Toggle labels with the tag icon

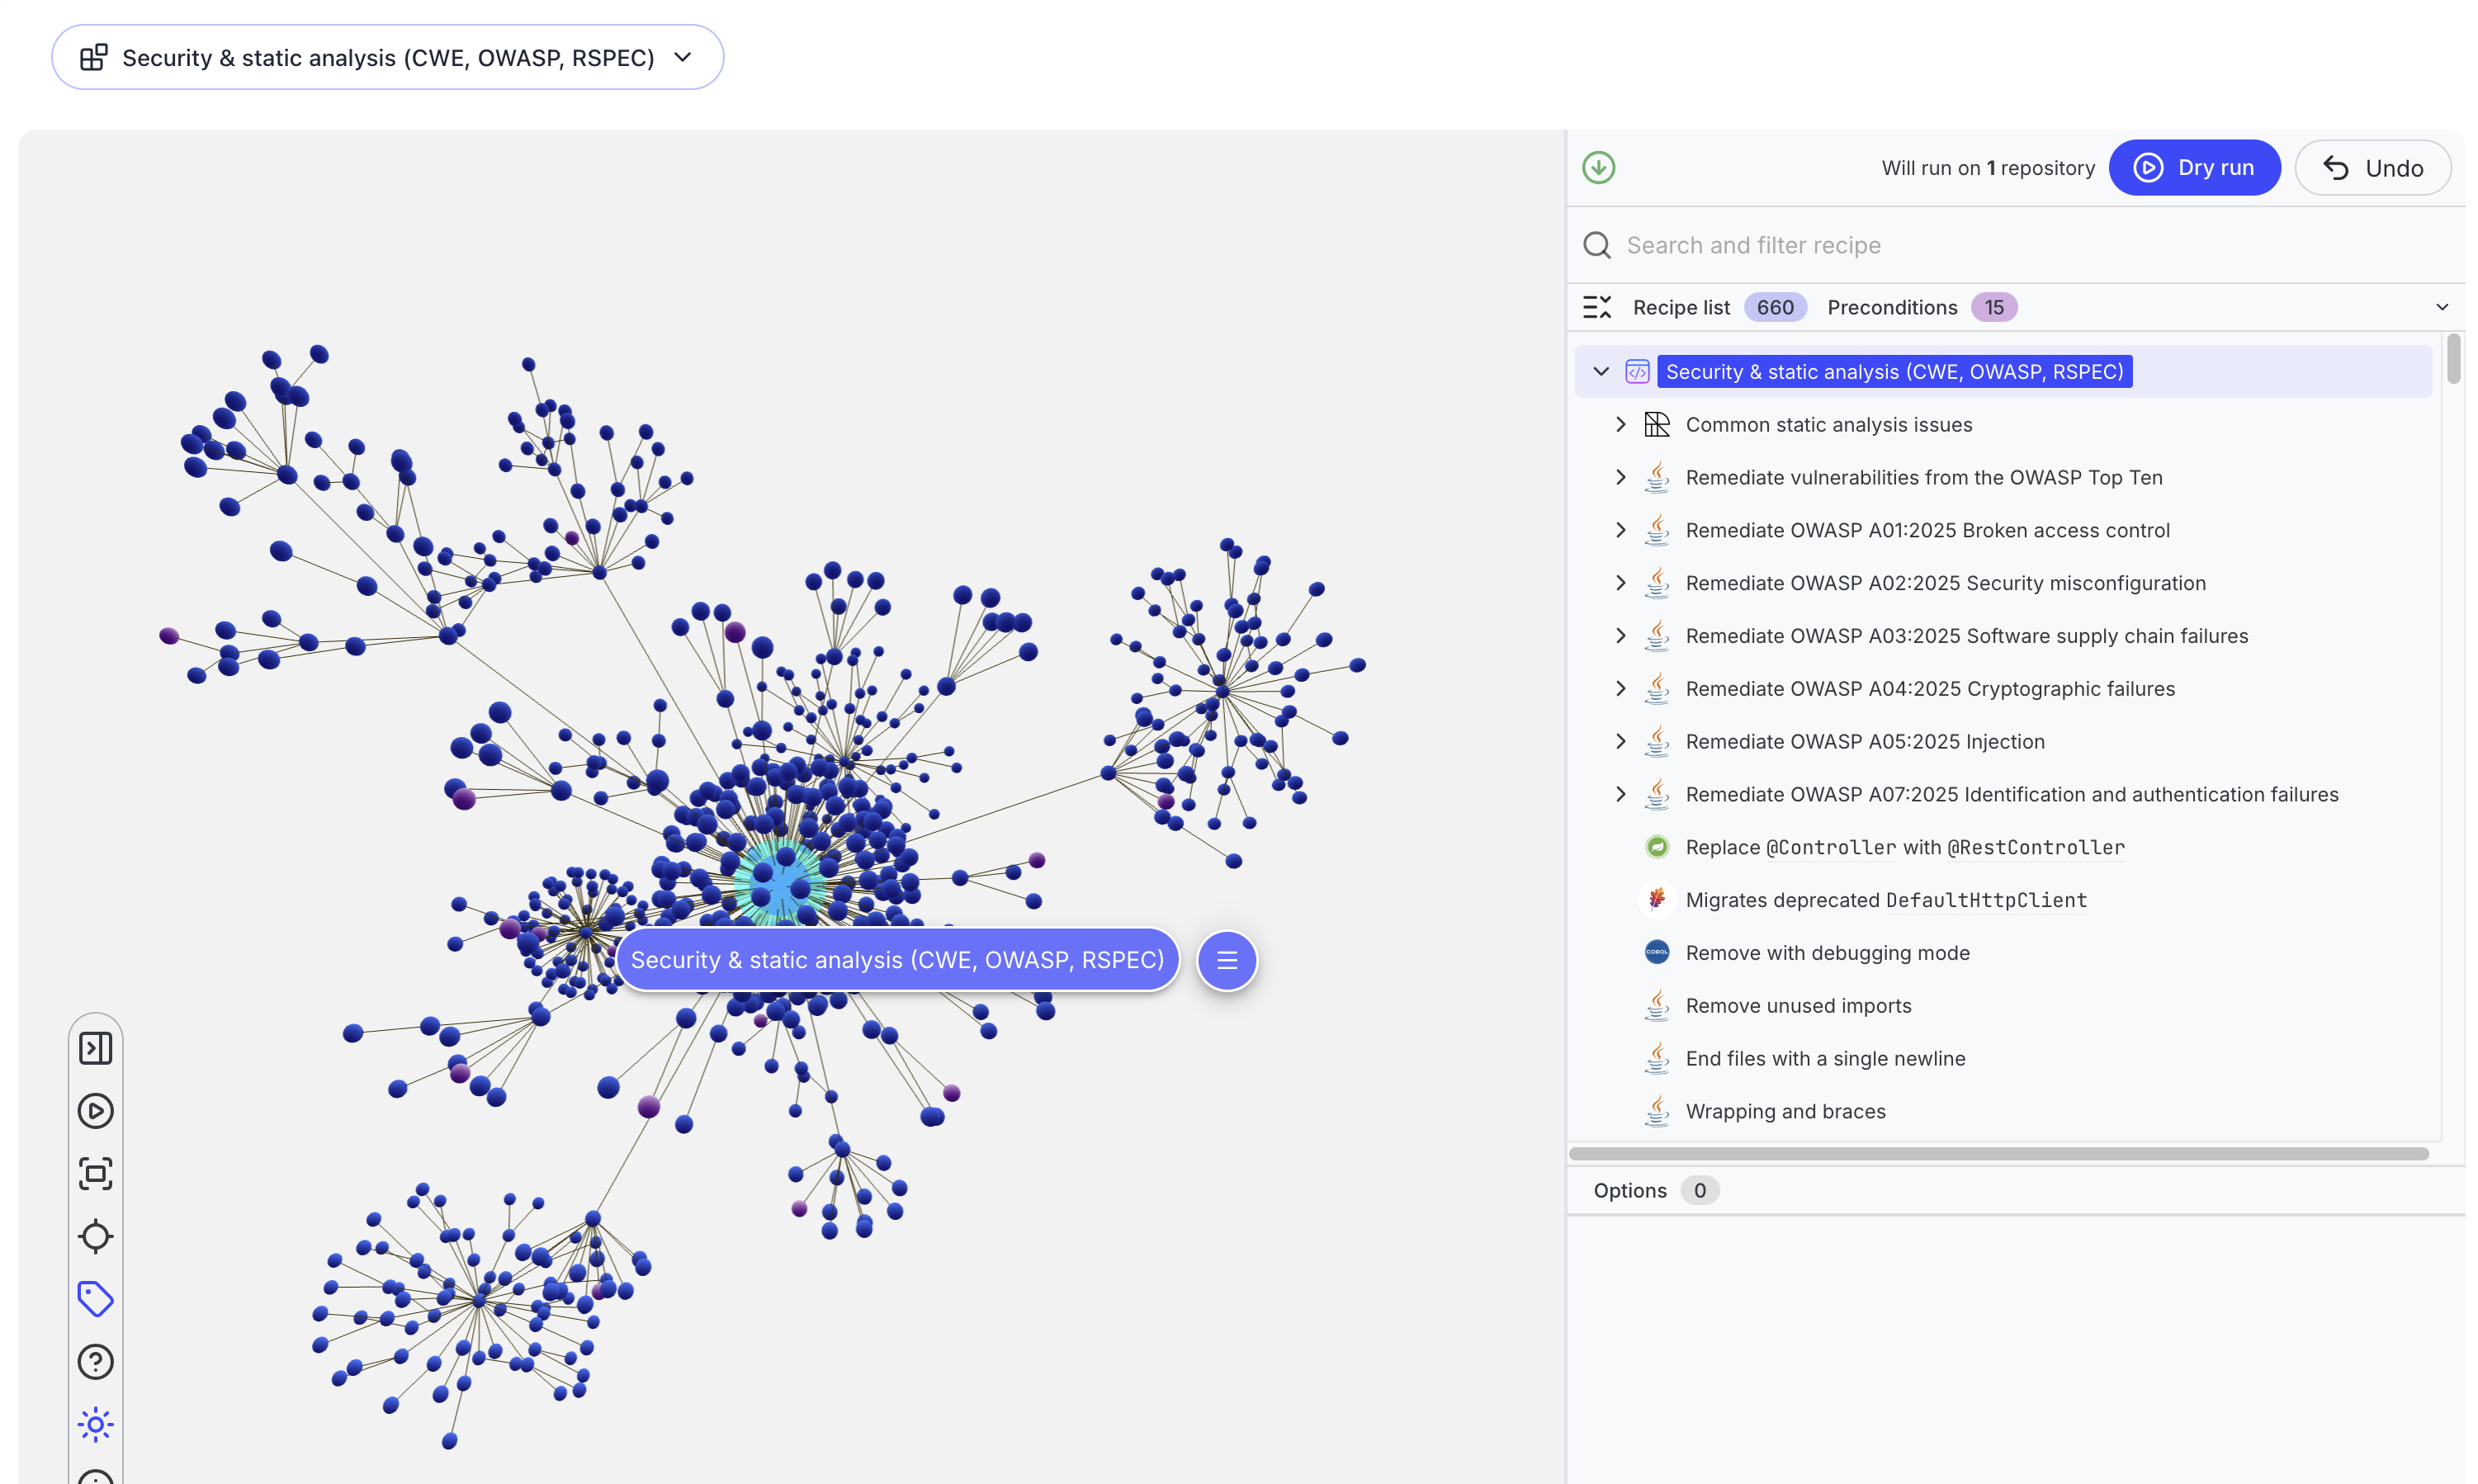tap(95, 1300)
